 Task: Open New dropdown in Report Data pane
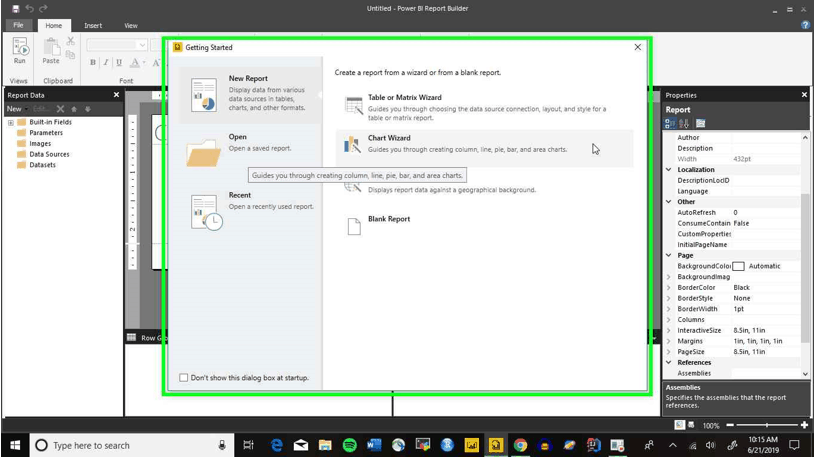tap(17, 109)
